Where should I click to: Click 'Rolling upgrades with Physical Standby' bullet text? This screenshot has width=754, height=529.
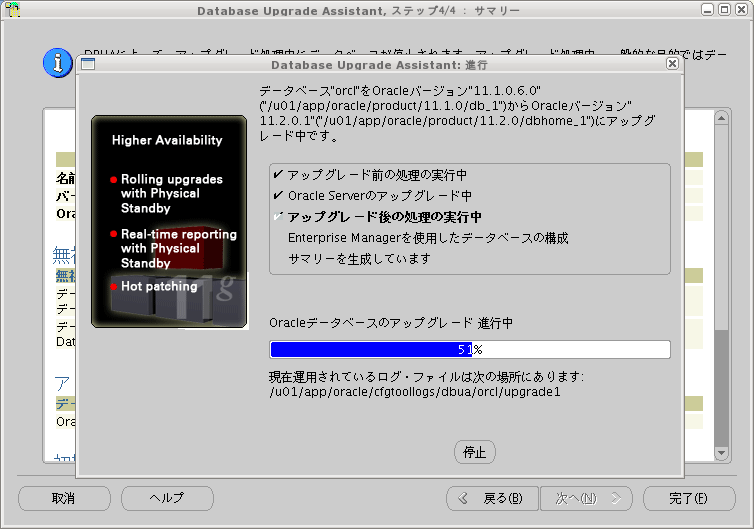coord(172,193)
